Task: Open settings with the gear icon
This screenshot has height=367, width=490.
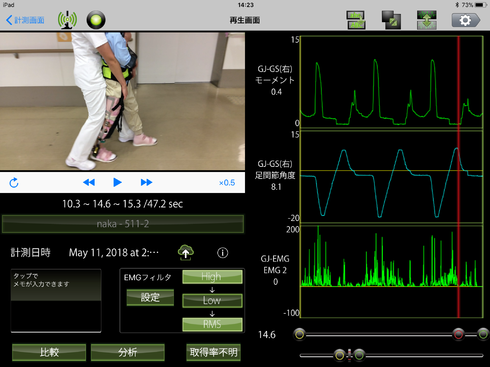Action: [x=466, y=20]
